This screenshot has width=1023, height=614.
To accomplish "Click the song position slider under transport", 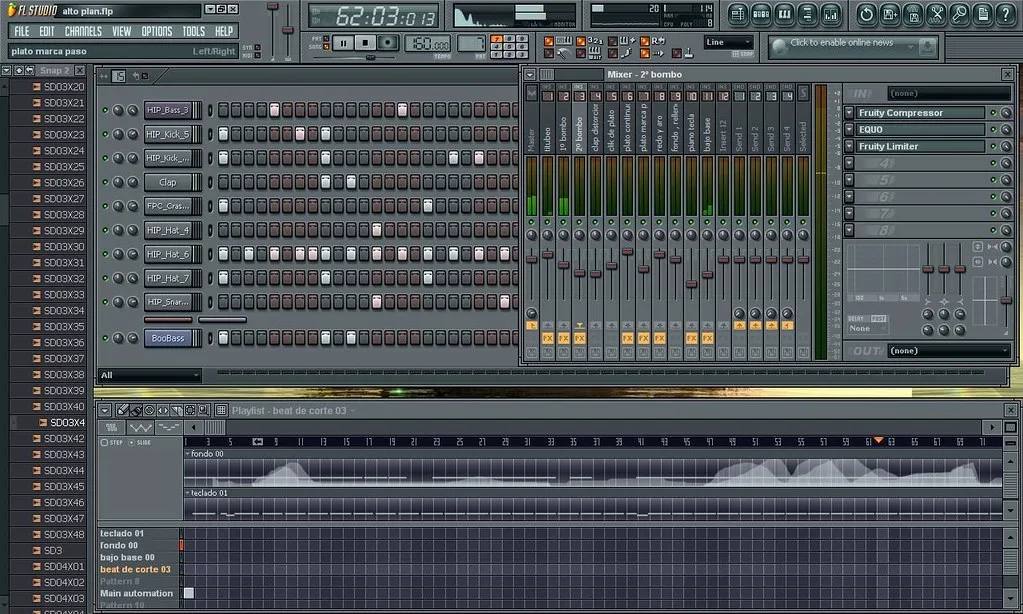I will pyautogui.click(x=369, y=57).
